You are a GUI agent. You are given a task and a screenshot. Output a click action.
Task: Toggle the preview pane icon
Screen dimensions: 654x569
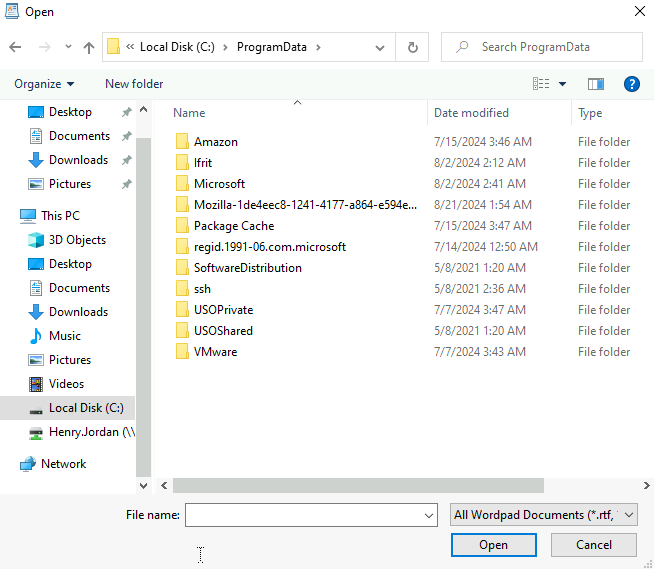click(x=596, y=84)
